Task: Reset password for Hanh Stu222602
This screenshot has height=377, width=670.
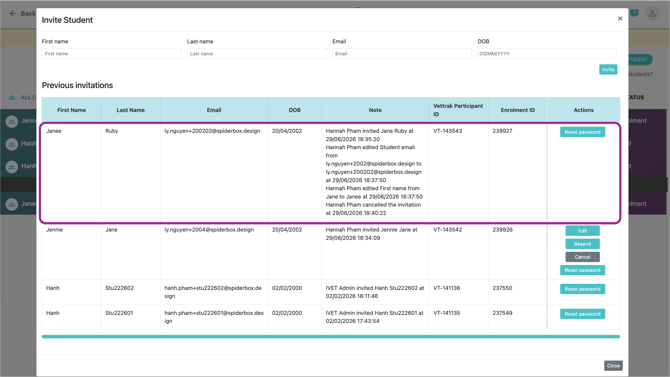Action: 582,289
